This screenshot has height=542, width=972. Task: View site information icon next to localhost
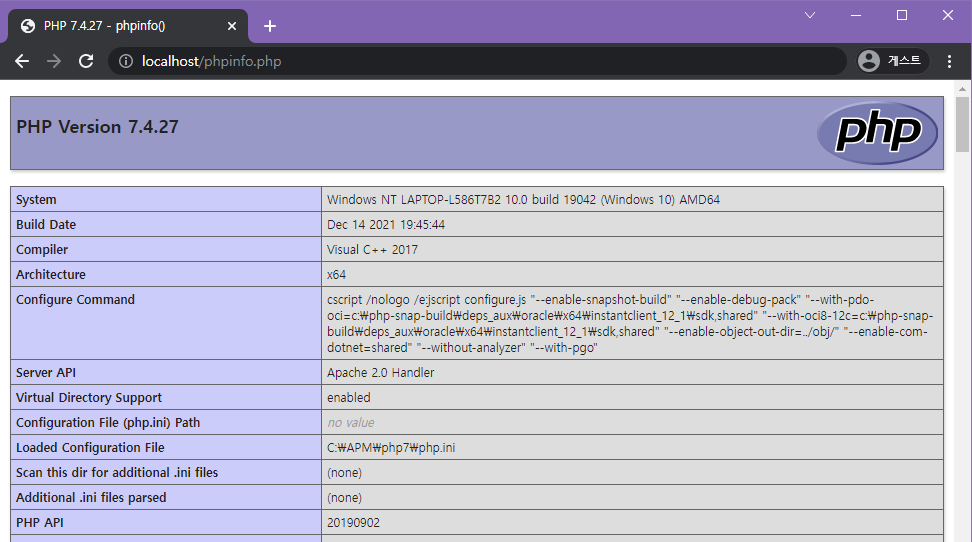pyautogui.click(x=126, y=61)
